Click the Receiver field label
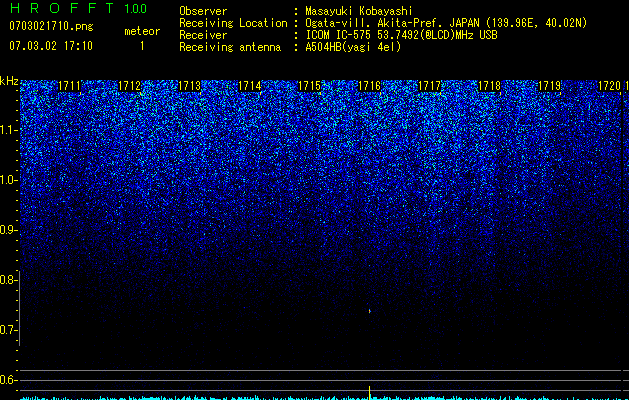This screenshot has width=629, height=400. (x=203, y=35)
